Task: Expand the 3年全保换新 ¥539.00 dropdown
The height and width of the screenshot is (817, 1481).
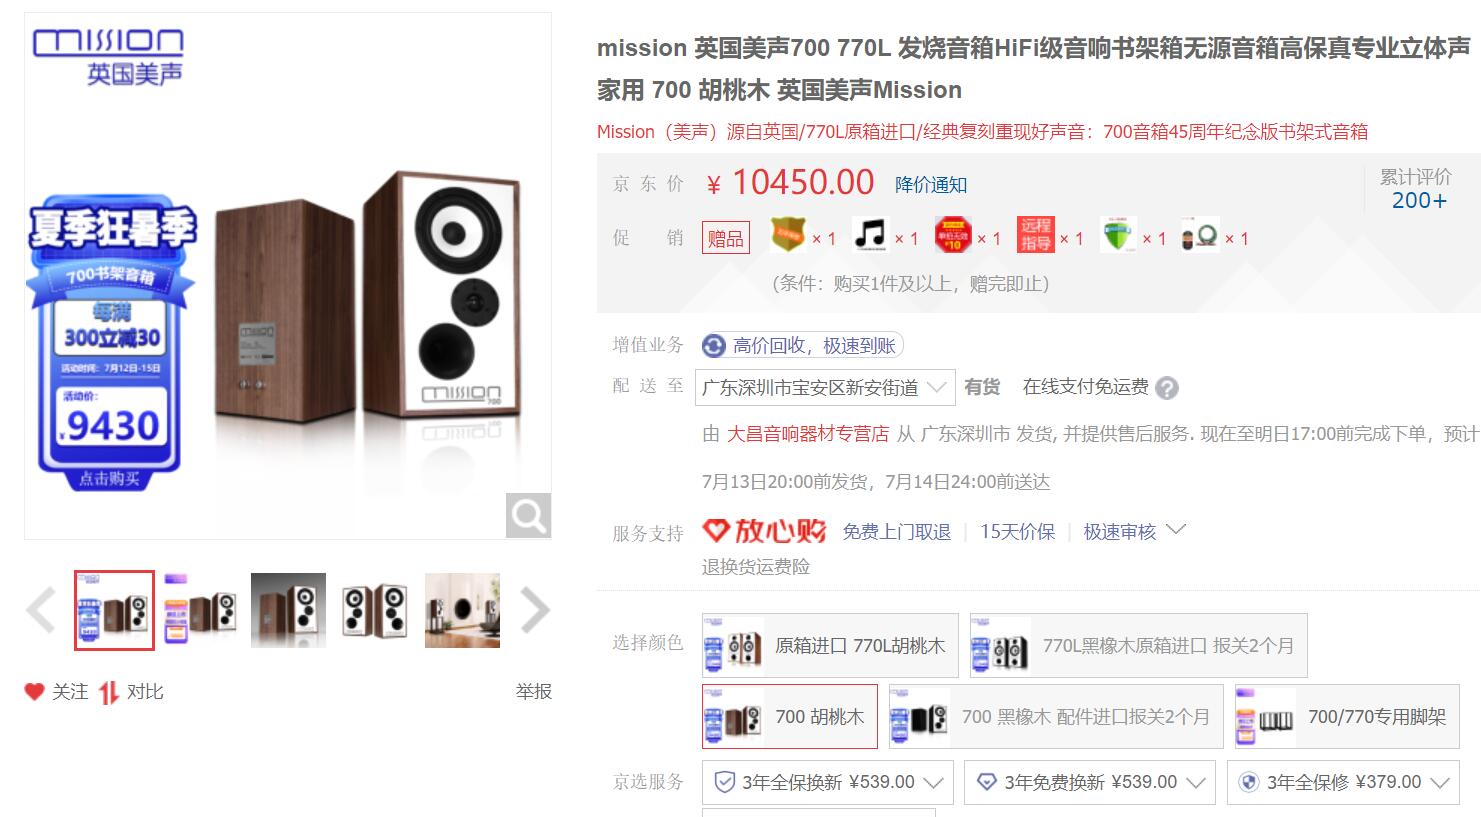Action: pyautogui.click(x=827, y=782)
